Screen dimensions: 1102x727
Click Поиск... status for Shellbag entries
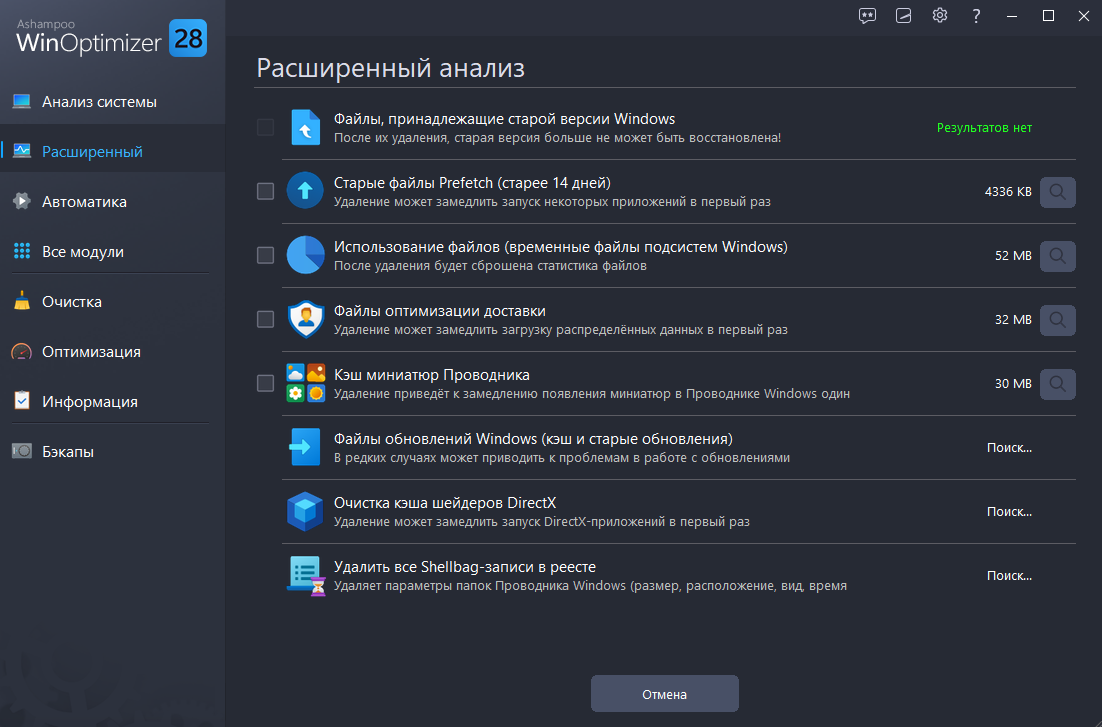point(1009,575)
